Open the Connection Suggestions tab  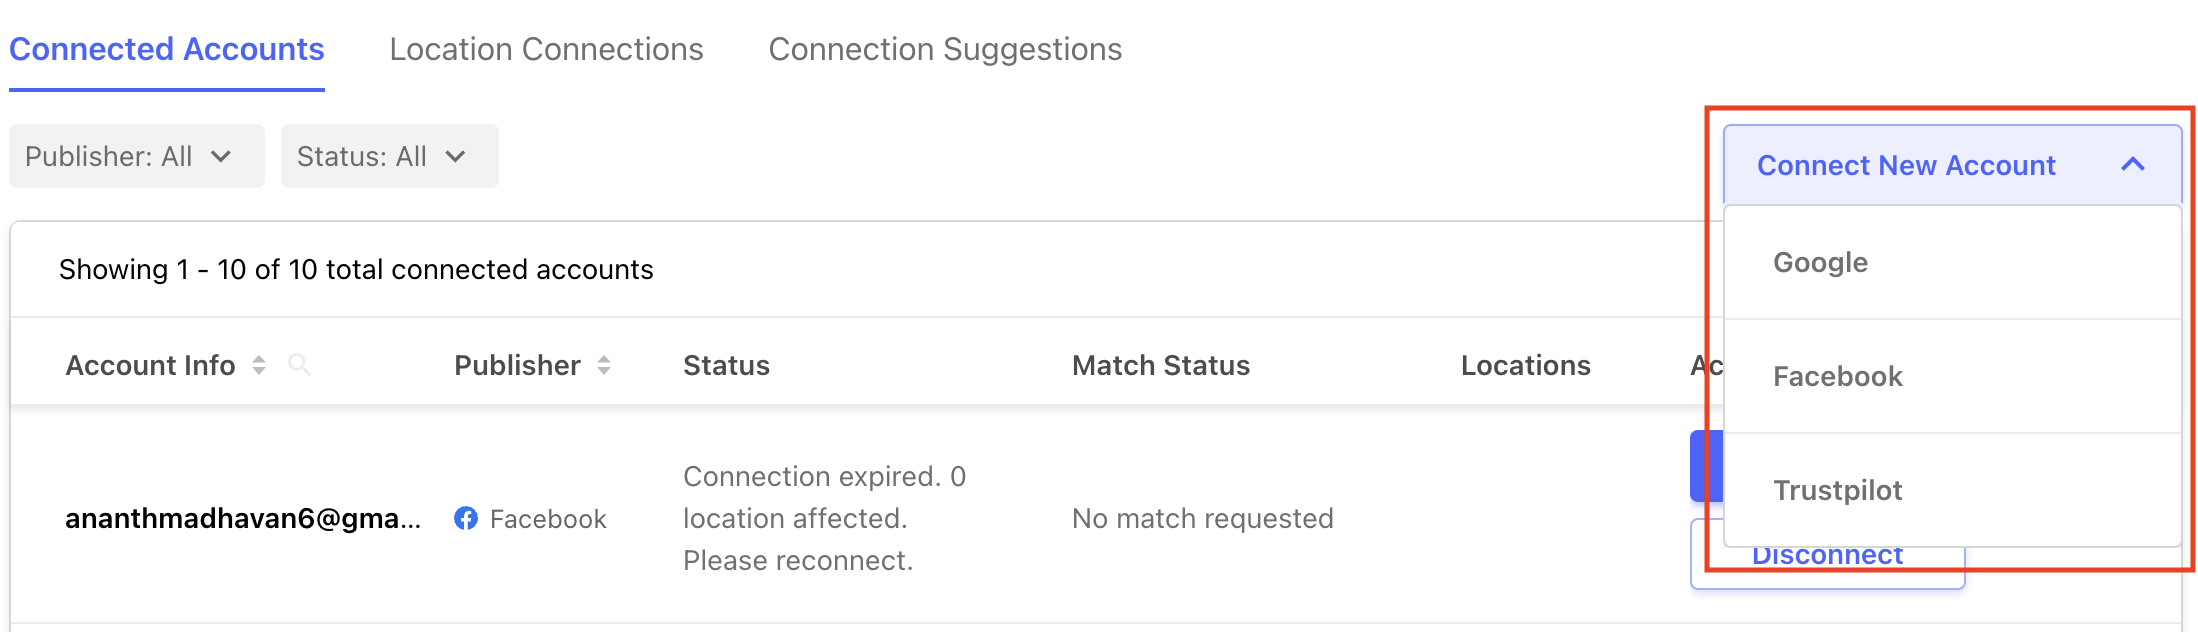pyautogui.click(x=945, y=49)
